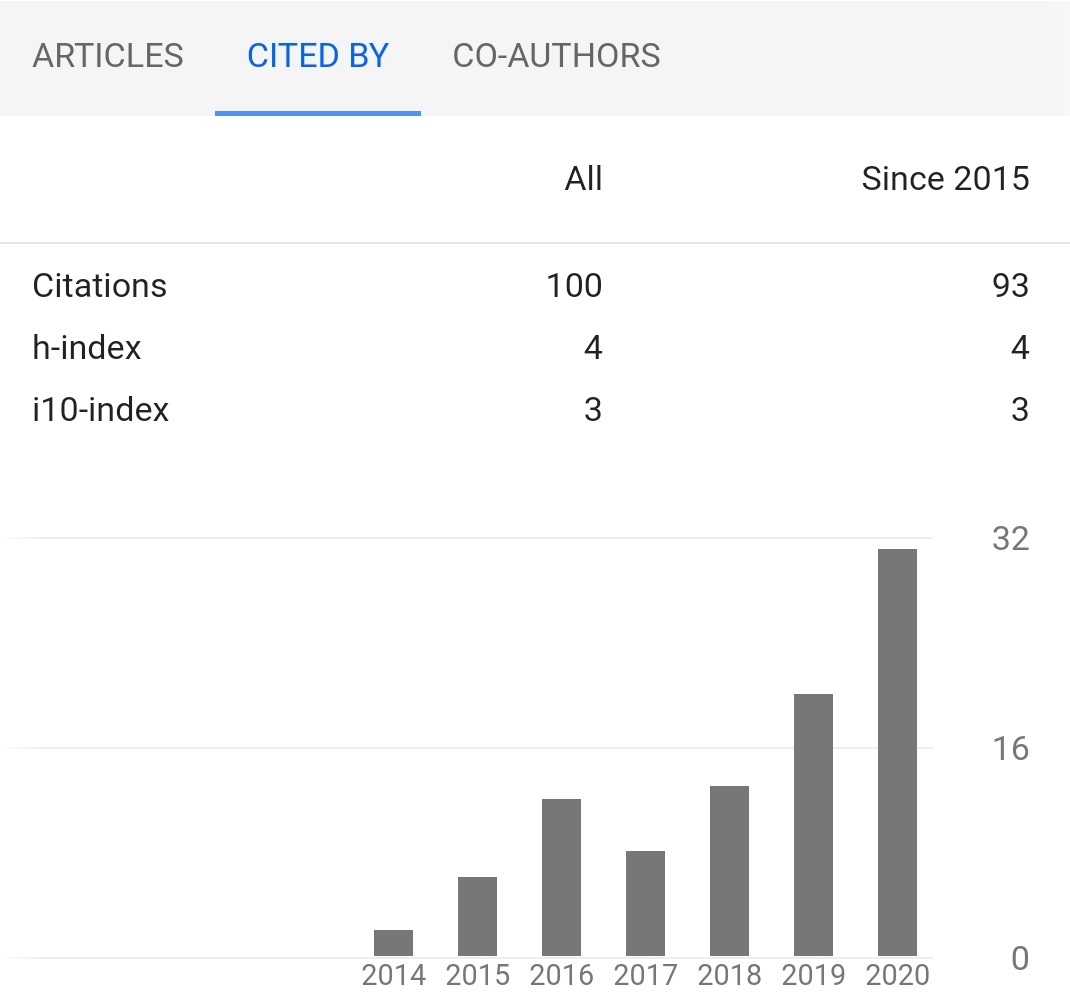The width and height of the screenshot is (1070, 992).
Task: Click the 2019 citations bar
Action: pyautogui.click(x=813, y=825)
